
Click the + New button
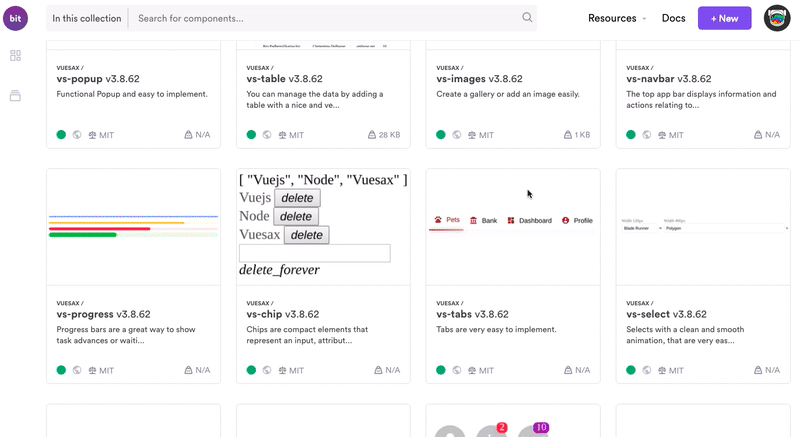pos(724,18)
